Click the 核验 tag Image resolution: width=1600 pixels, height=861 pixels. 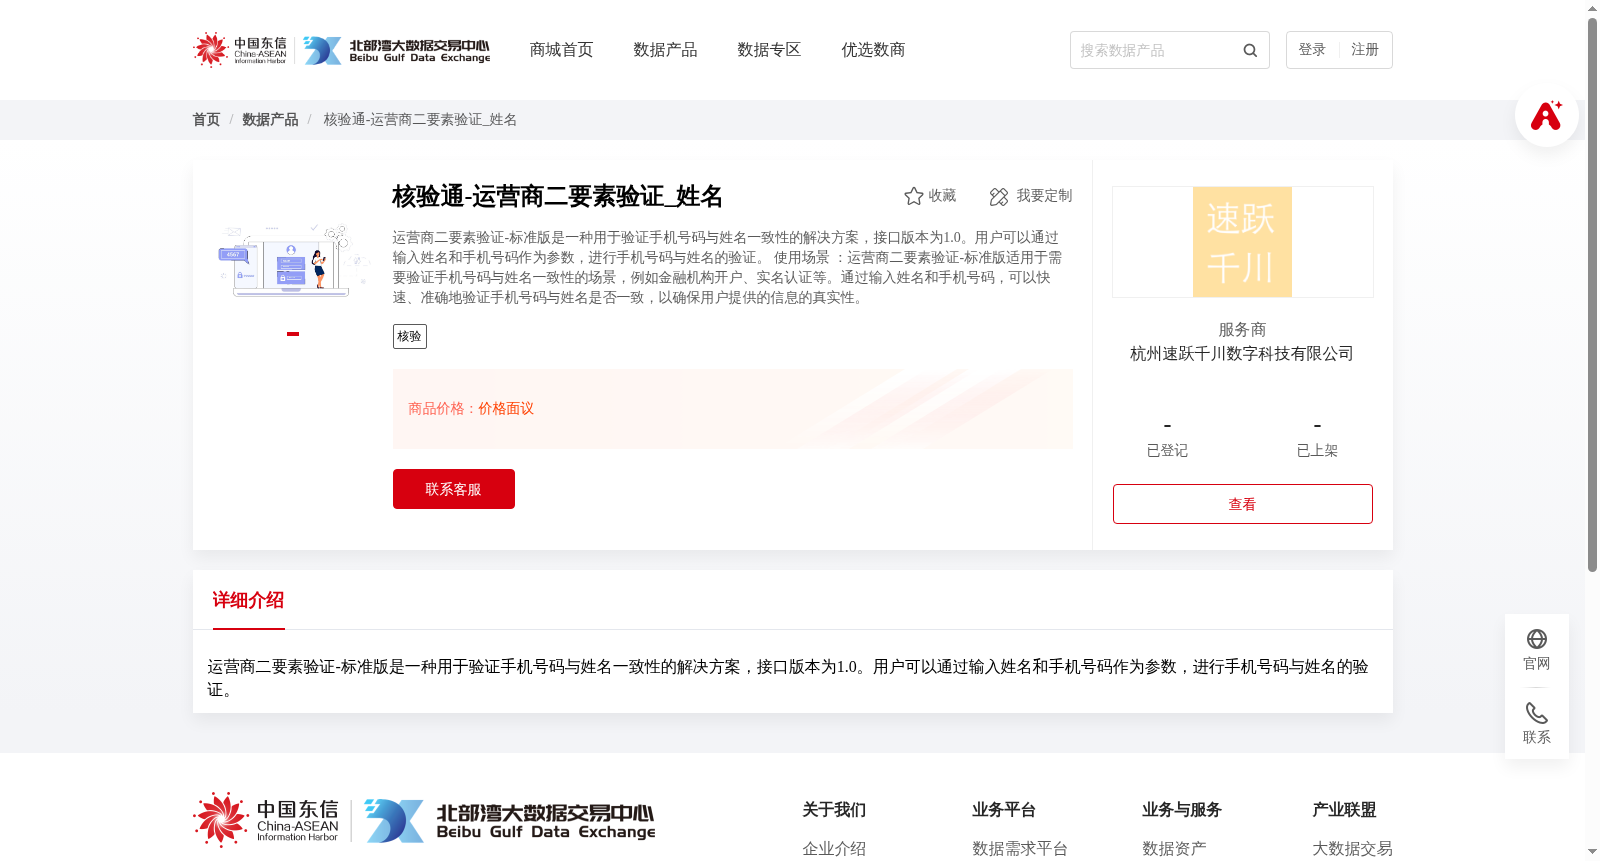click(x=410, y=336)
